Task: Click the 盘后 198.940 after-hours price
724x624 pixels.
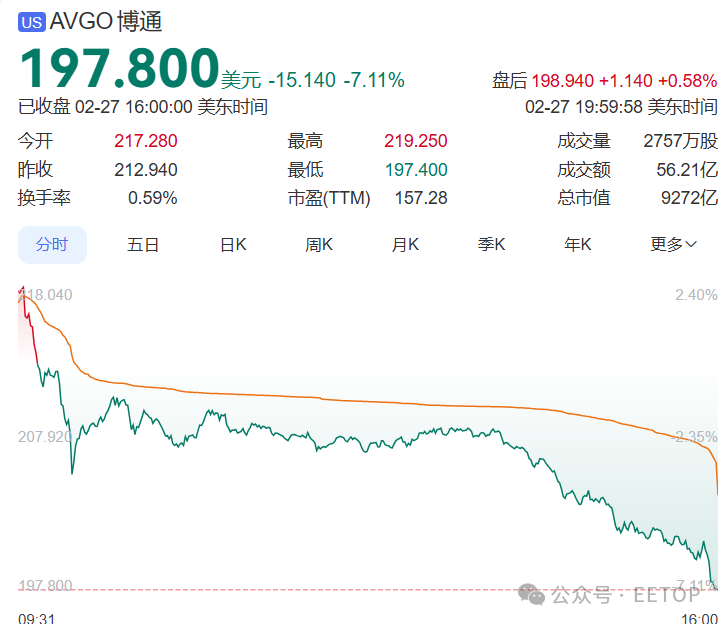Action: click(563, 81)
